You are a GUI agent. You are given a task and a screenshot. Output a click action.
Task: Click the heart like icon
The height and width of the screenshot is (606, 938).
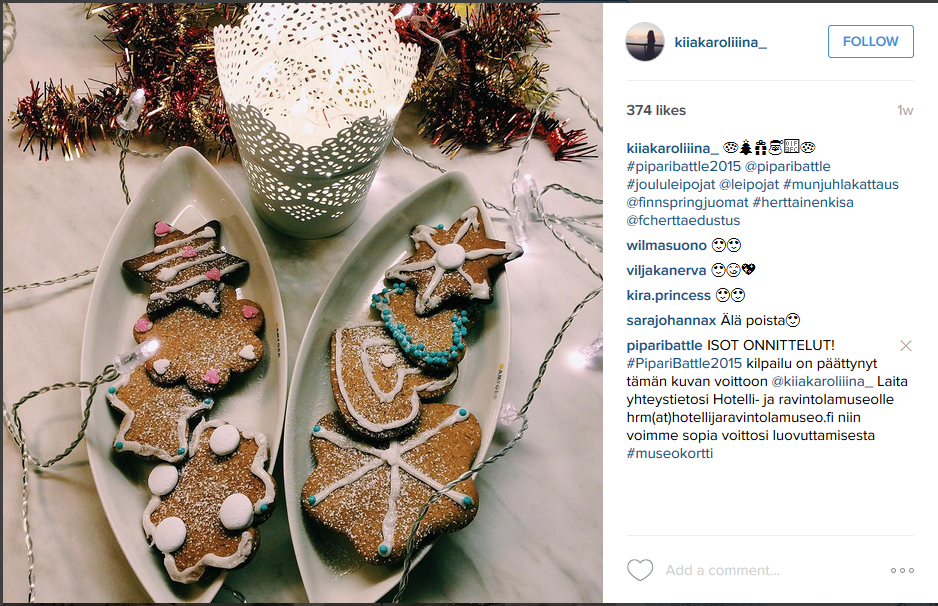click(x=639, y=570)
